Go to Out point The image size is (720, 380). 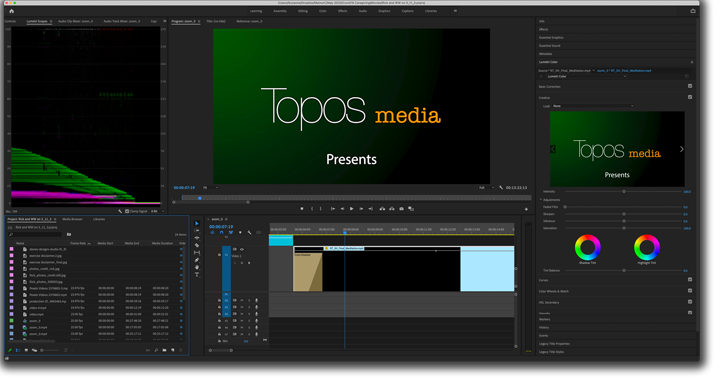point(371,209)
